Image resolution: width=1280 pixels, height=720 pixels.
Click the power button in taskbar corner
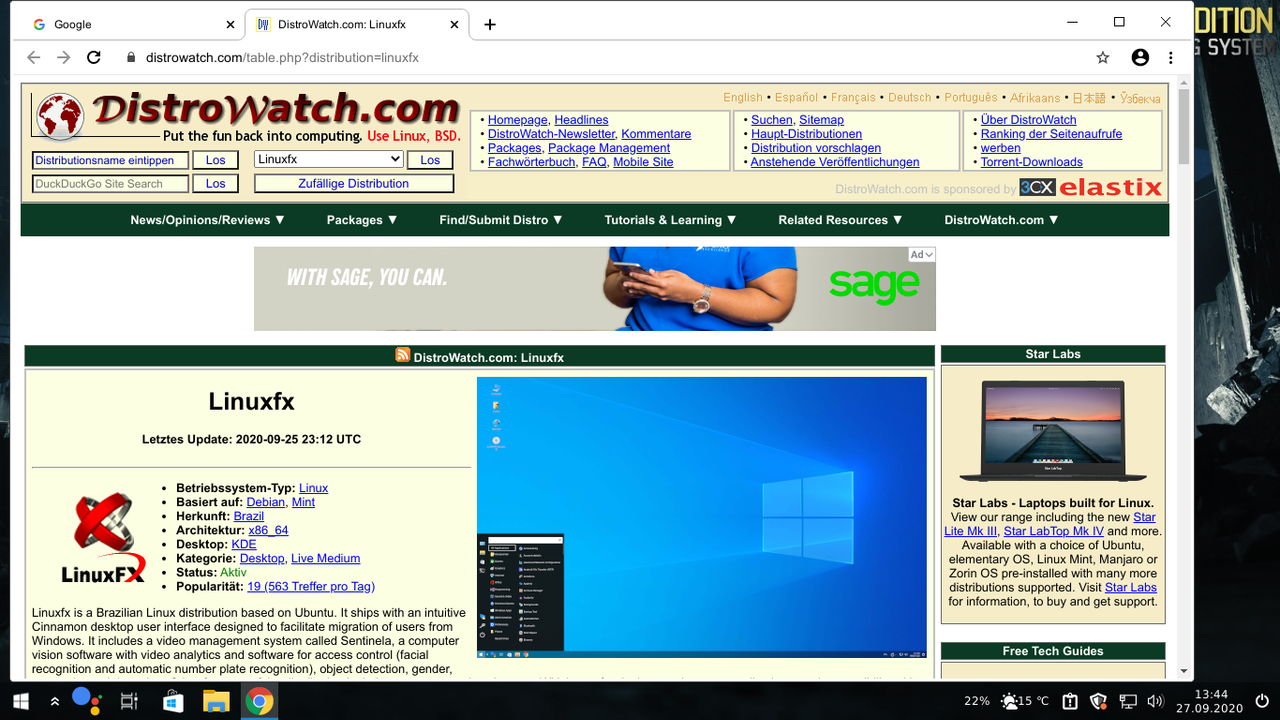tap(1261, 701)
